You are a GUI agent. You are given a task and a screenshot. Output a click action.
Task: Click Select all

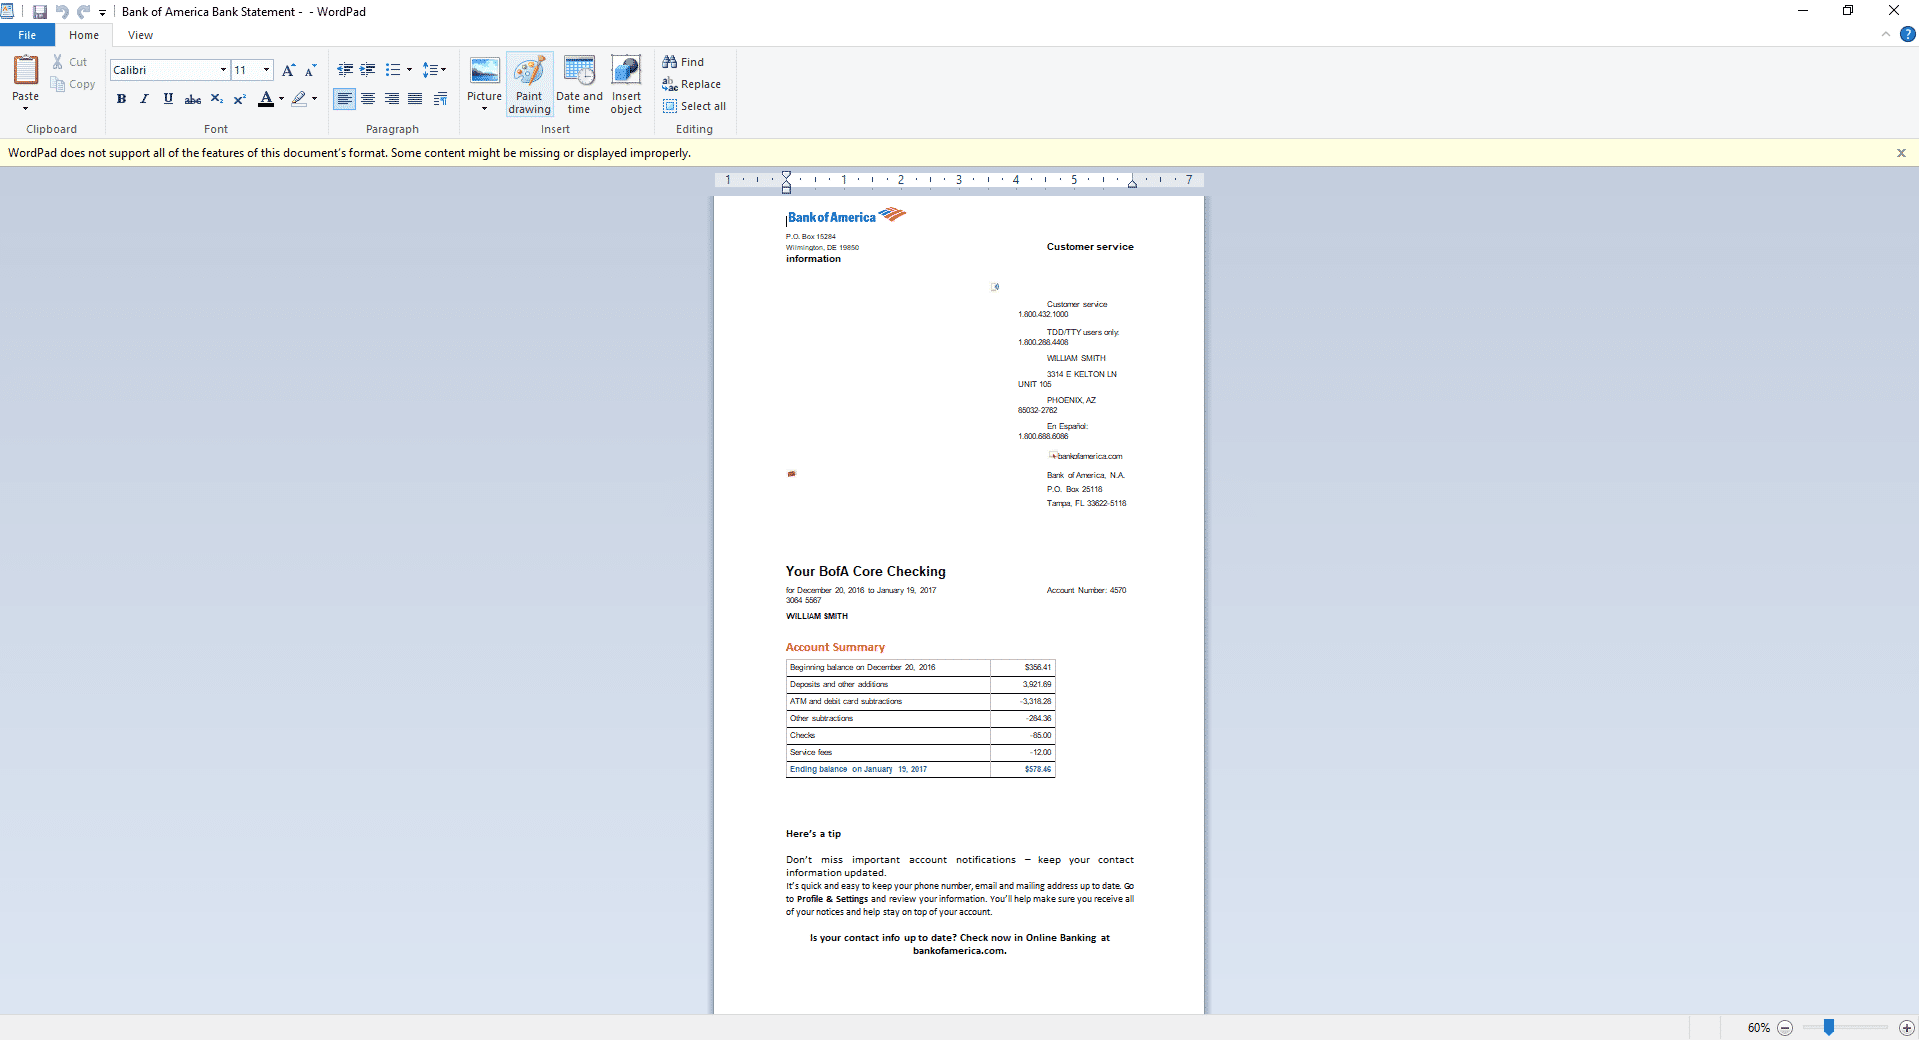(694, 106)
